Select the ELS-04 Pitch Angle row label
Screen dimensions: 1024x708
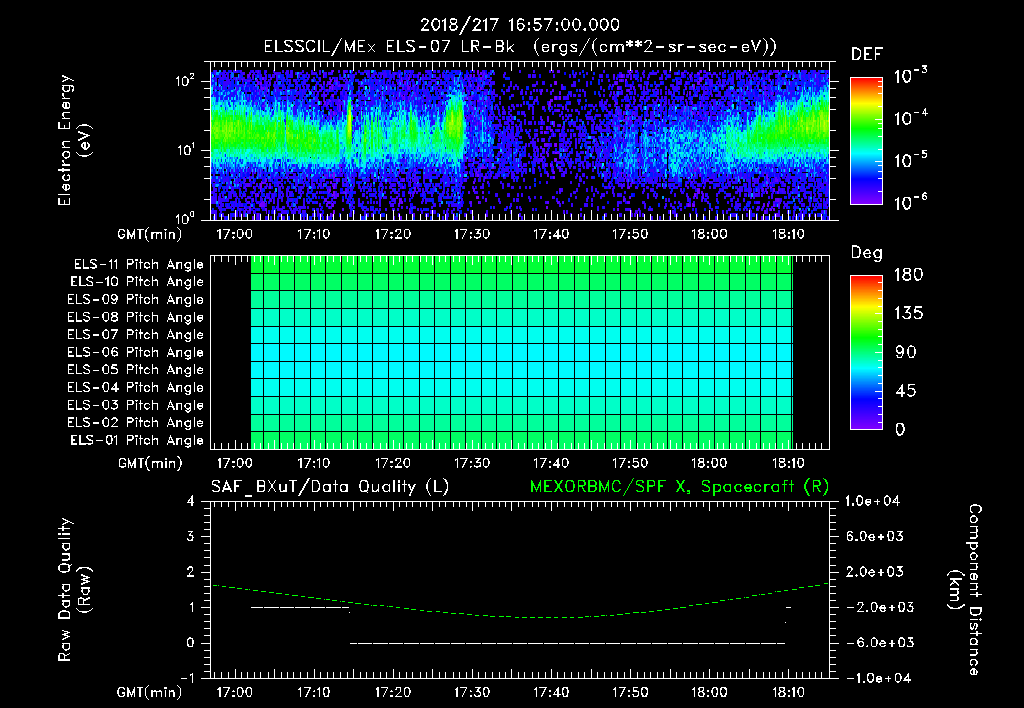pyautogui.click(x=136, y=388)
